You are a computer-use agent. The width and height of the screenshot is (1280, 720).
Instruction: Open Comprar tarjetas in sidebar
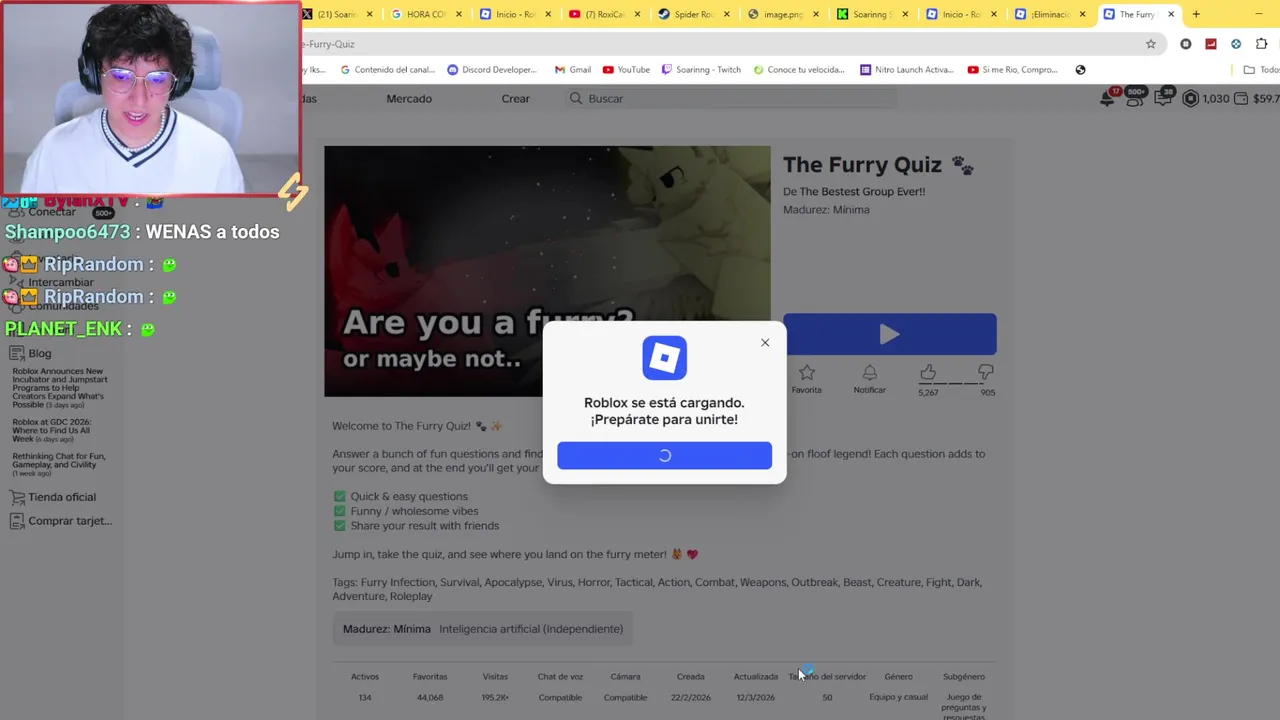[x=60, y=521]
